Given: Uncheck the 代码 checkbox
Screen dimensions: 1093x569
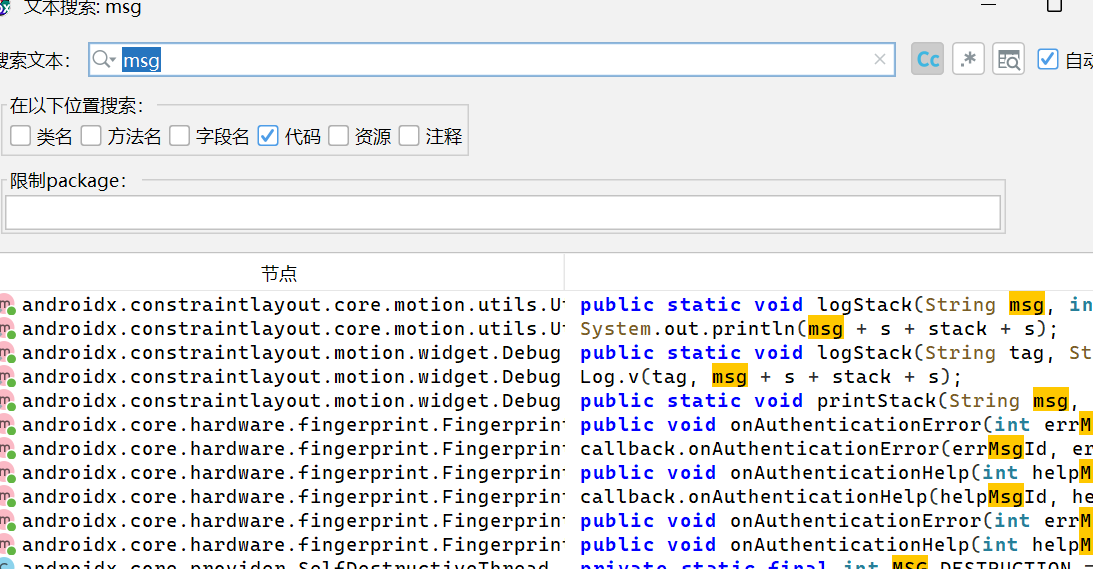Looking at the screenshot, I should pyautogui.click(x=268, y=135).
